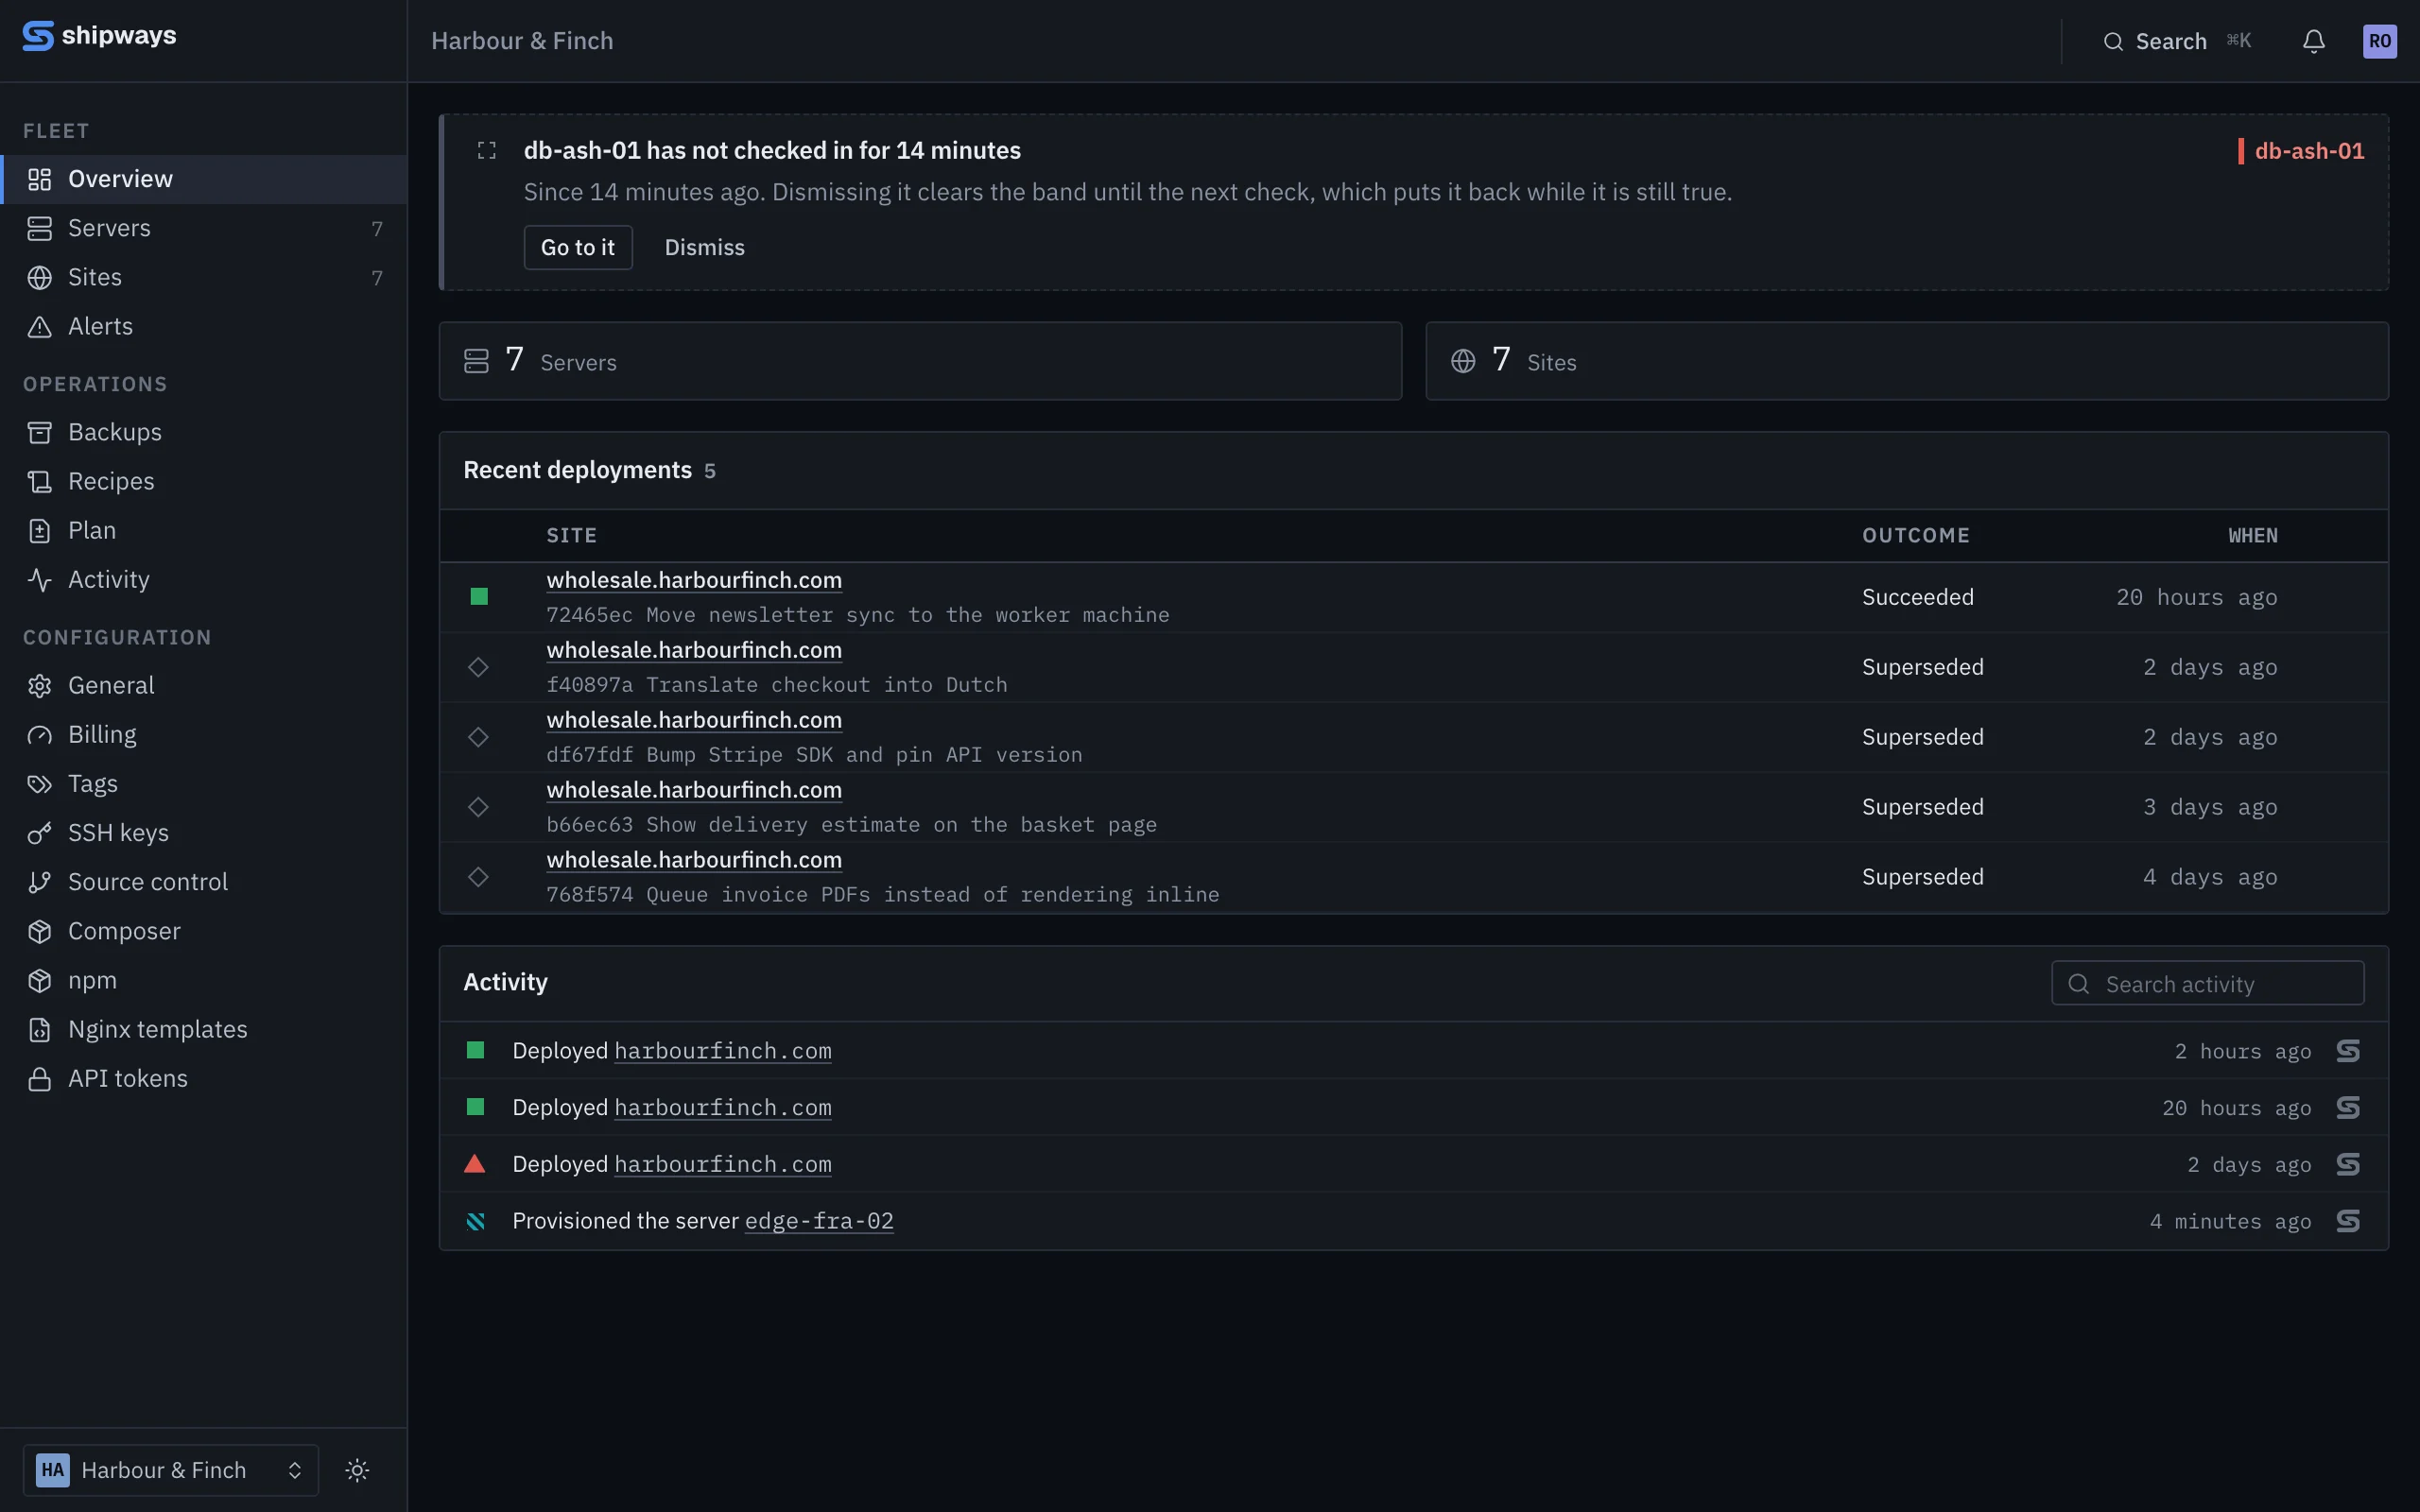Open the Plan page
Image resolution: width=2420 pixels, height=1512 pixels.
click(204, 530)
